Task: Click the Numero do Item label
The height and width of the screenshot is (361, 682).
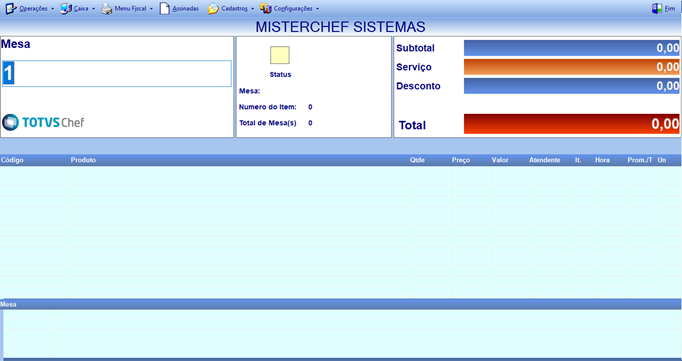Action: (x=267, y=107)
